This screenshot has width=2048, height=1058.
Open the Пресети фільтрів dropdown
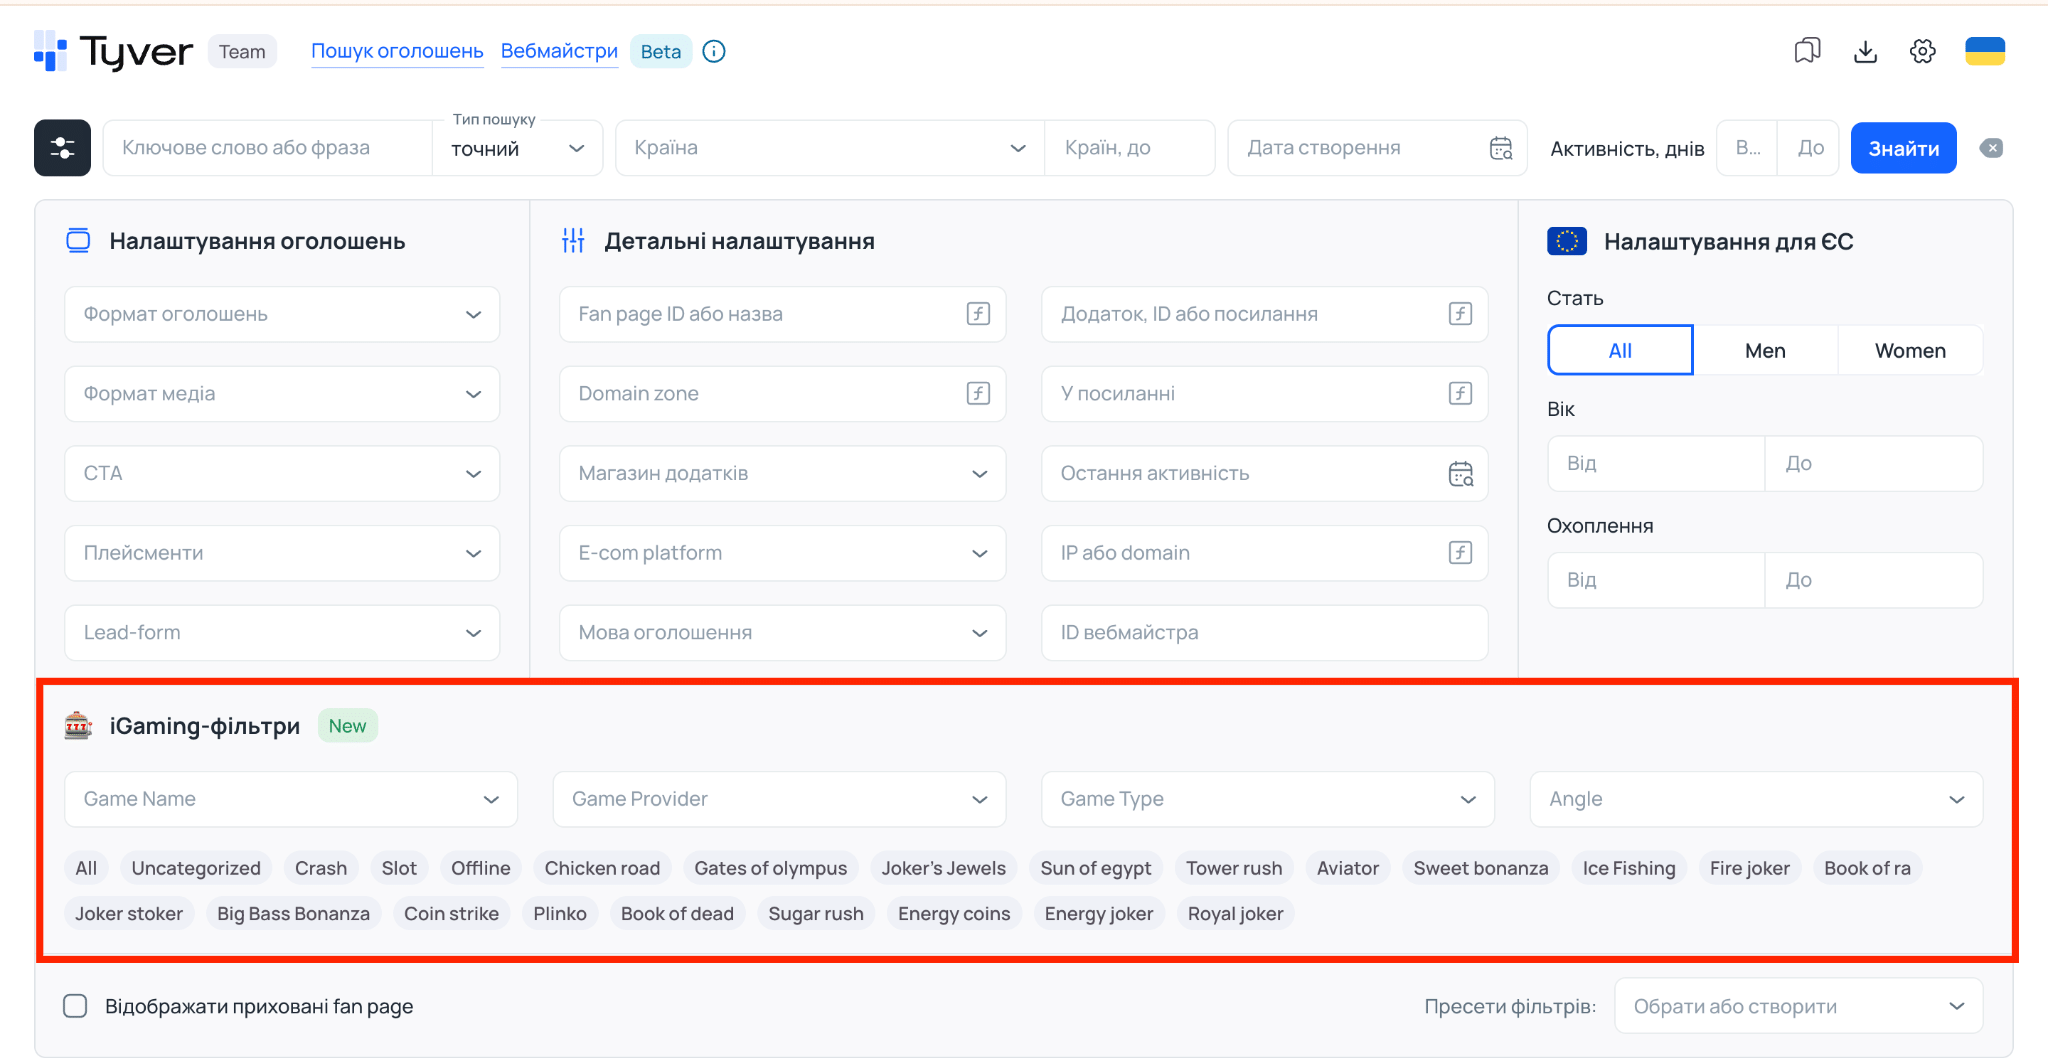(1799, 1006)
